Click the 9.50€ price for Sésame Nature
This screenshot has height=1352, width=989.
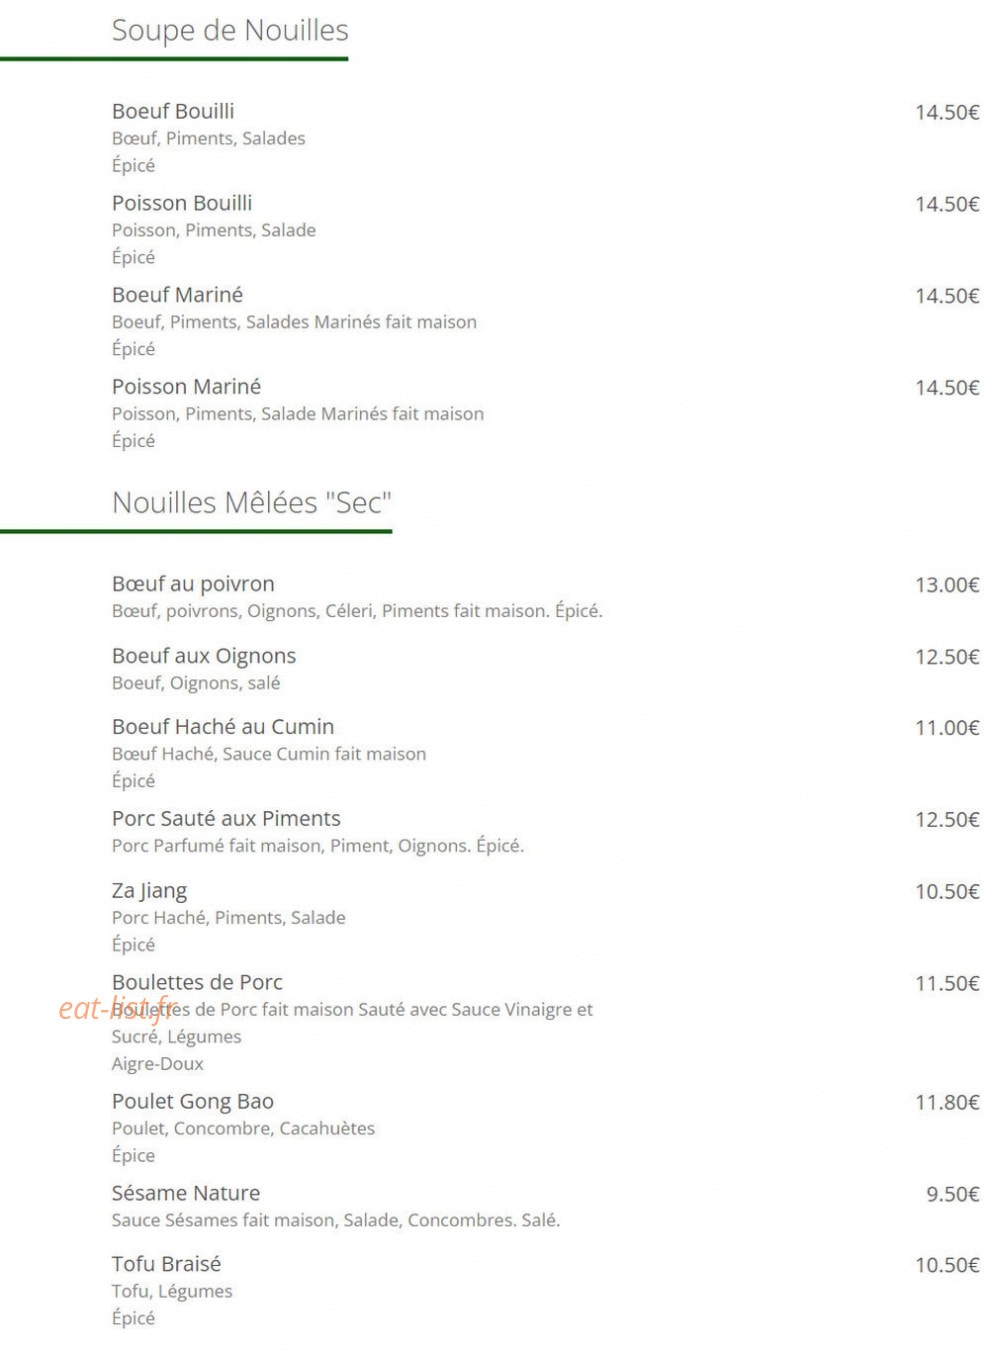[953, 1194]
